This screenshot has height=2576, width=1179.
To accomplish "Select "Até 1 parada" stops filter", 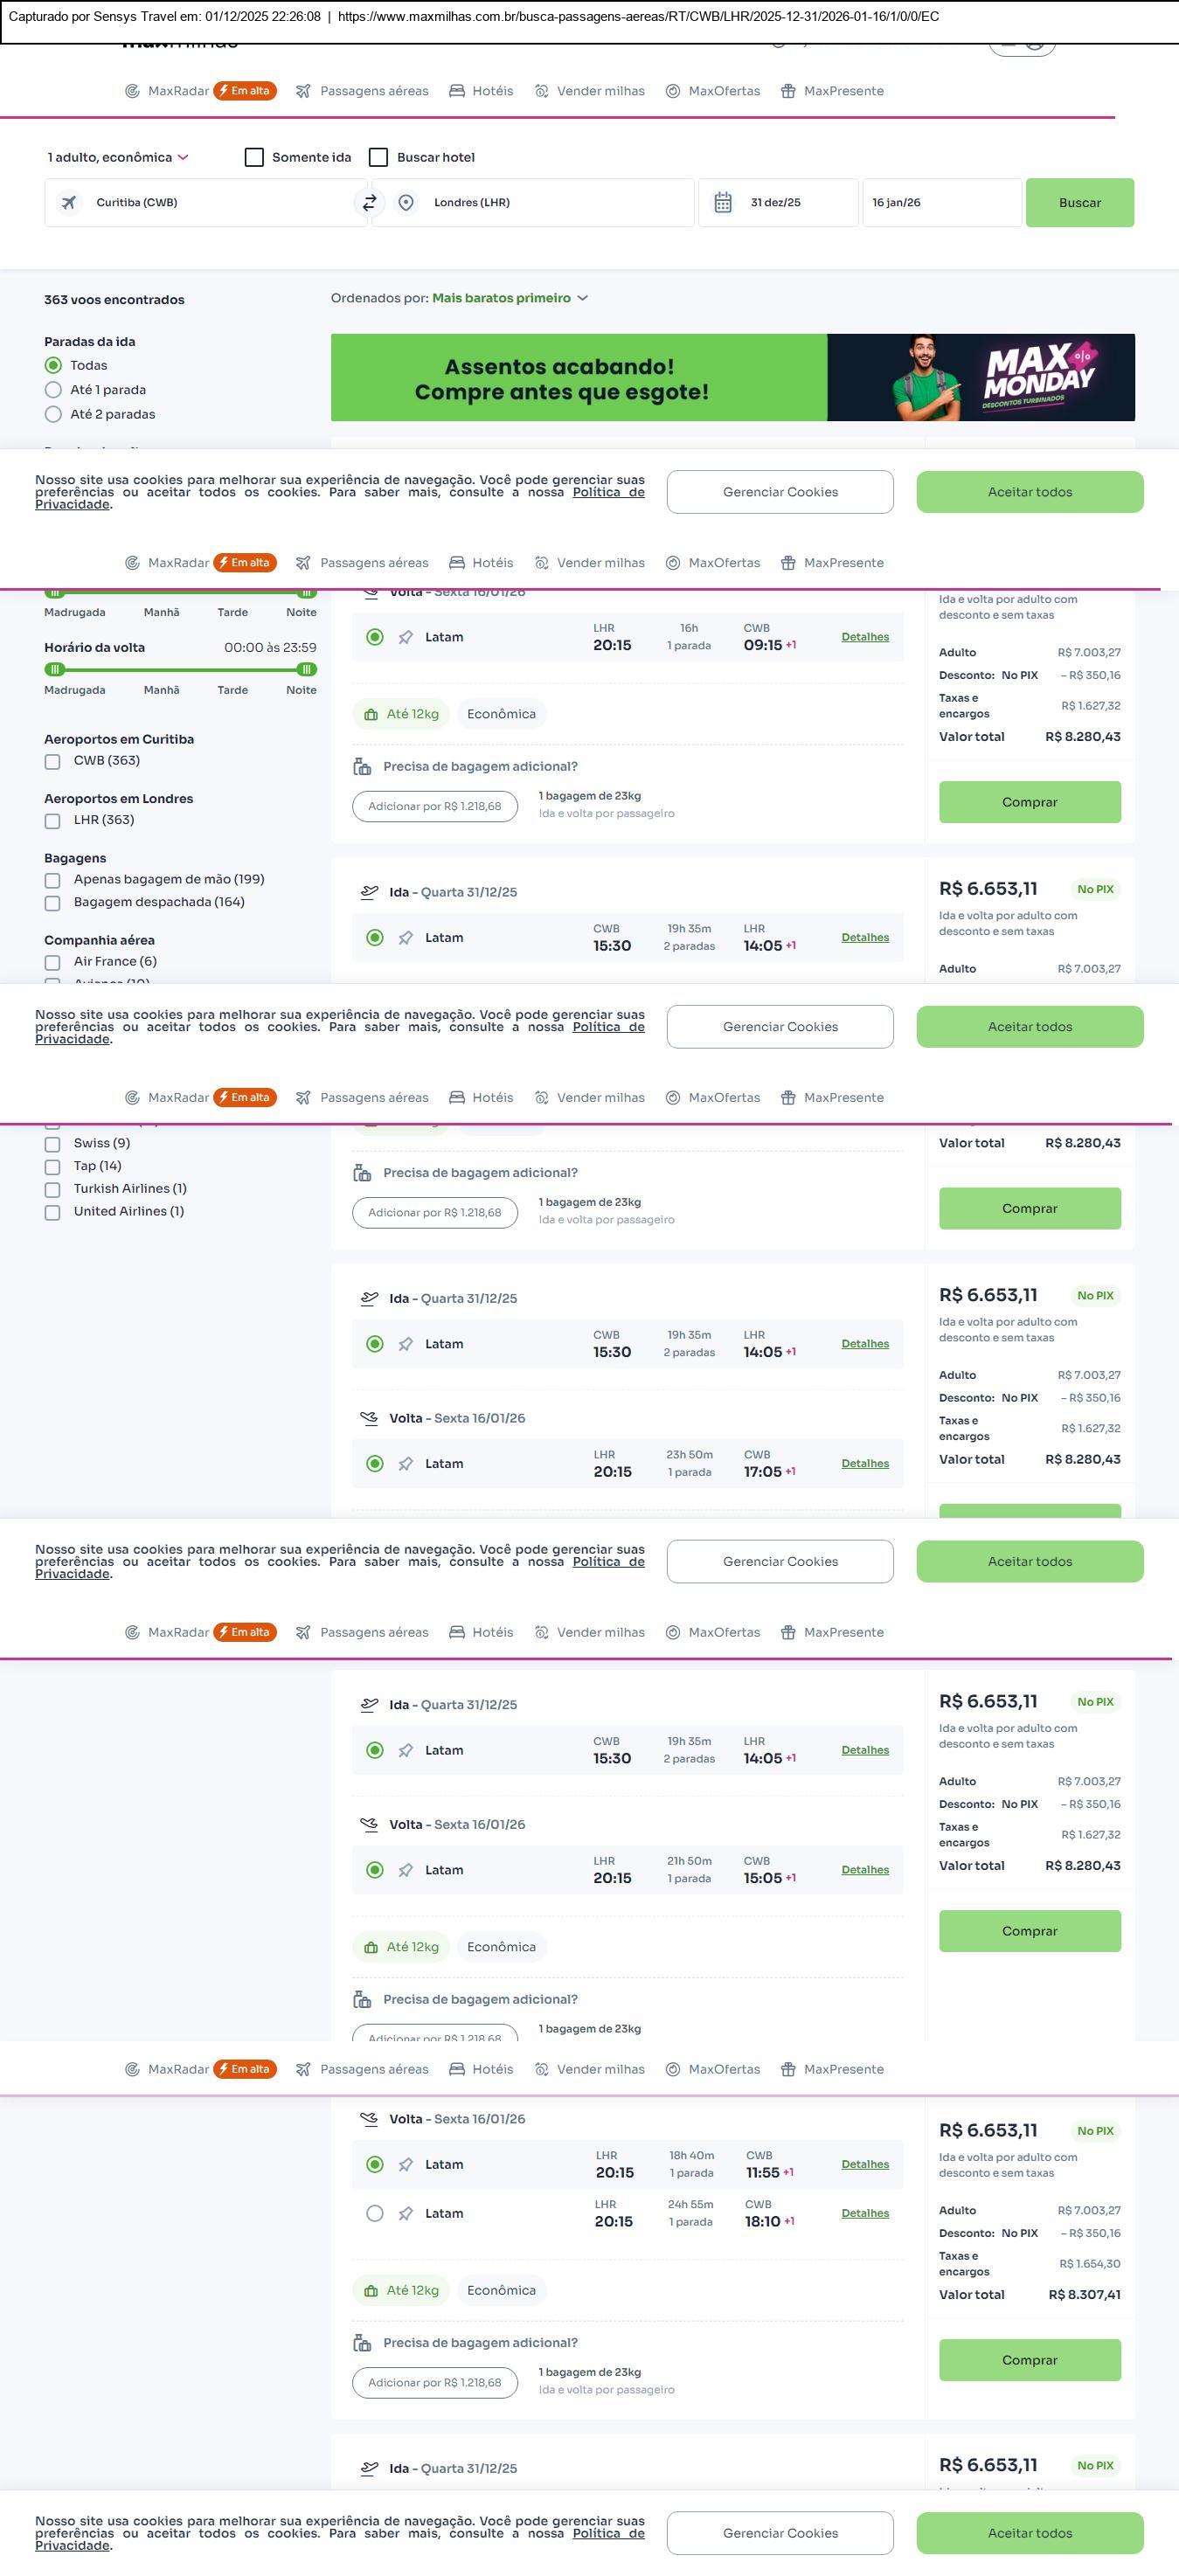I will click(x=54, y=390).
